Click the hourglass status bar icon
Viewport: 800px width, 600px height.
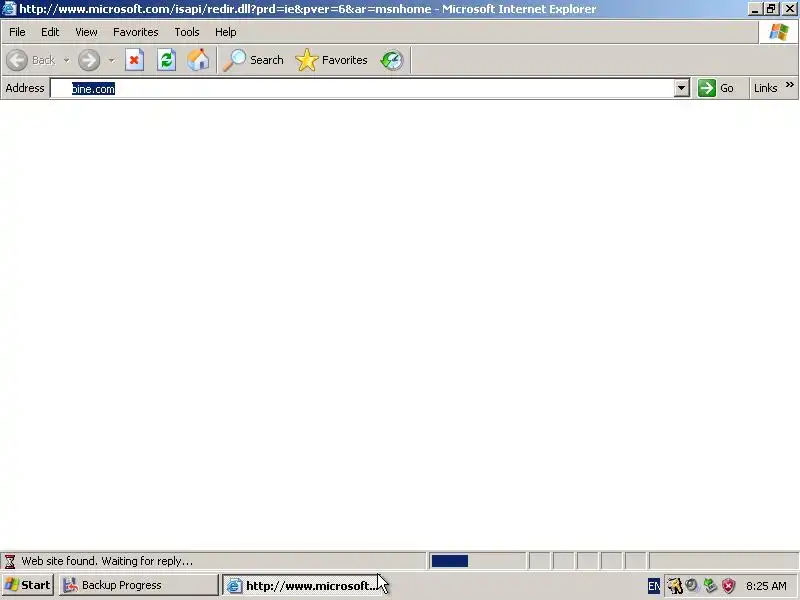(10, 561)
